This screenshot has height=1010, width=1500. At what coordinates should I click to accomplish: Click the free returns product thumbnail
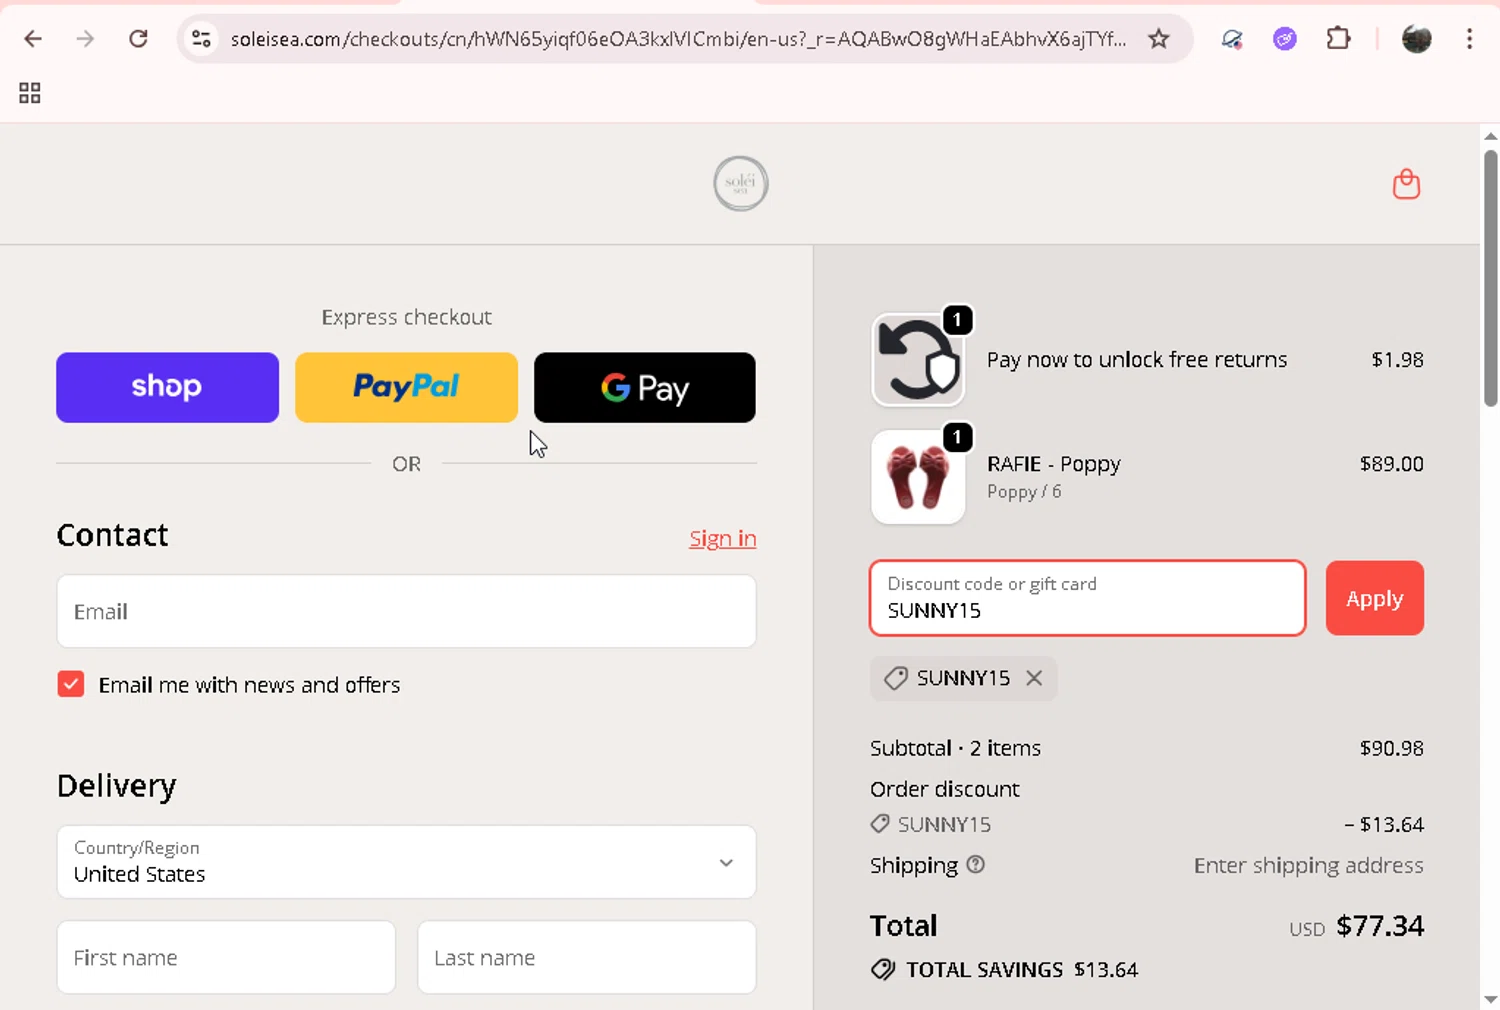coord(918,360)
